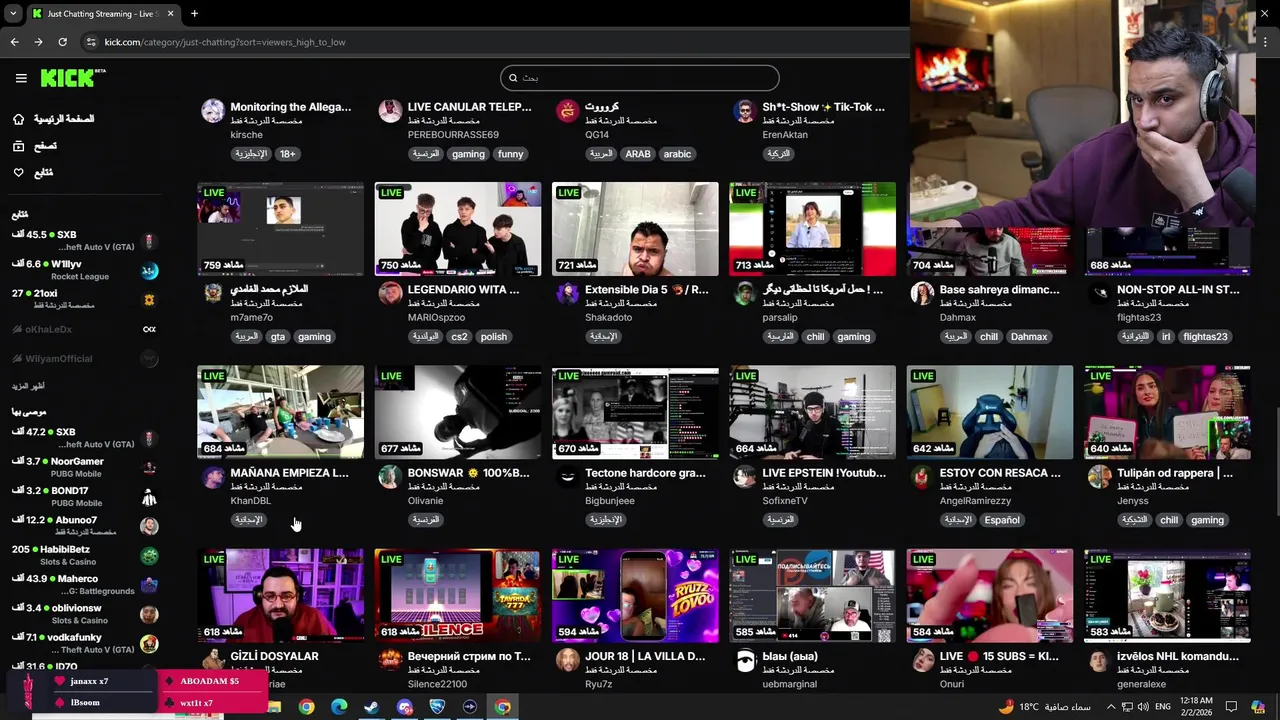Viewport: 1280px width, 720px height.
Task: Open ErenAktan channel avatar
Action: point(744,110)
